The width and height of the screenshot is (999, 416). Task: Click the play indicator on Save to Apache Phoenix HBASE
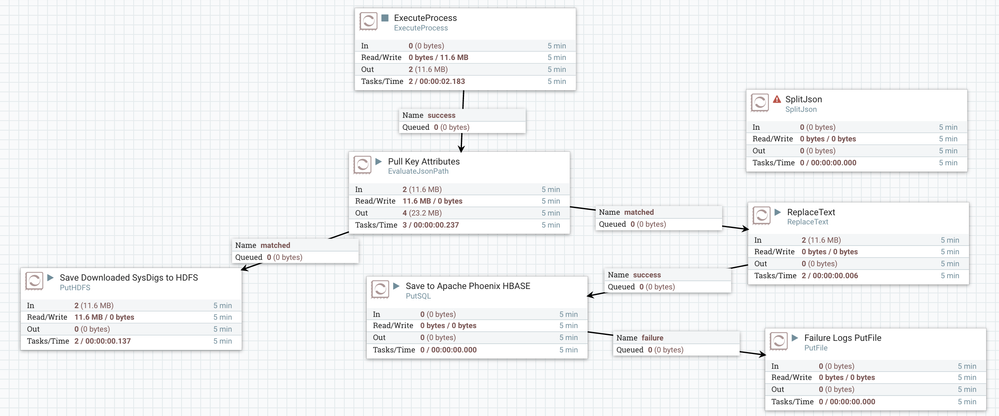coord(397,285)
